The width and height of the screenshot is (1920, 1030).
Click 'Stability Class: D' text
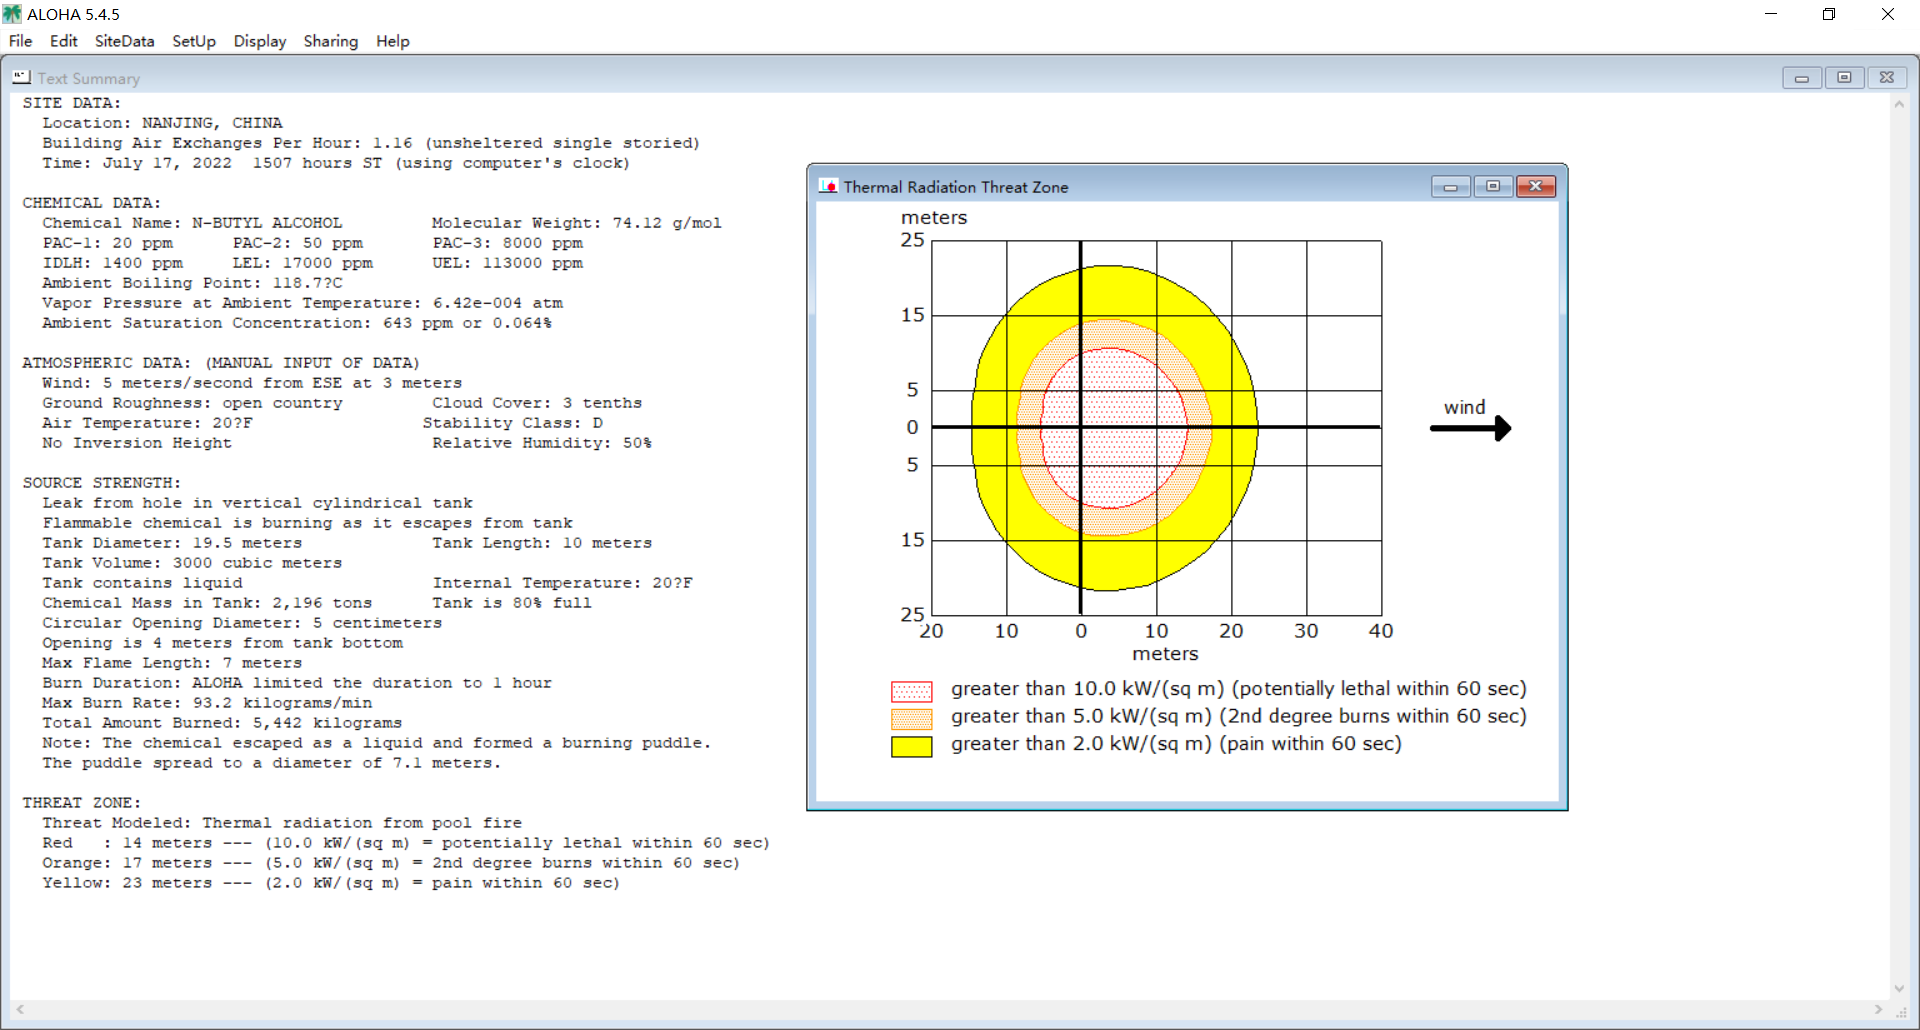pyautogui.click(x=512, y=423)
